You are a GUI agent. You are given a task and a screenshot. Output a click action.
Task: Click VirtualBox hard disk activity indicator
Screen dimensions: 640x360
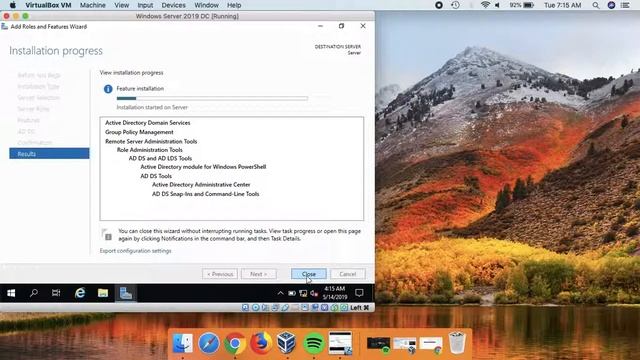[245, 307]
